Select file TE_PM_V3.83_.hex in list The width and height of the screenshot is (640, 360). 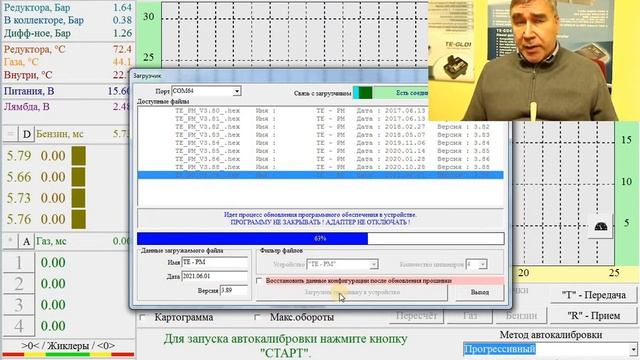pyautogui.click(x=320, y=135)
